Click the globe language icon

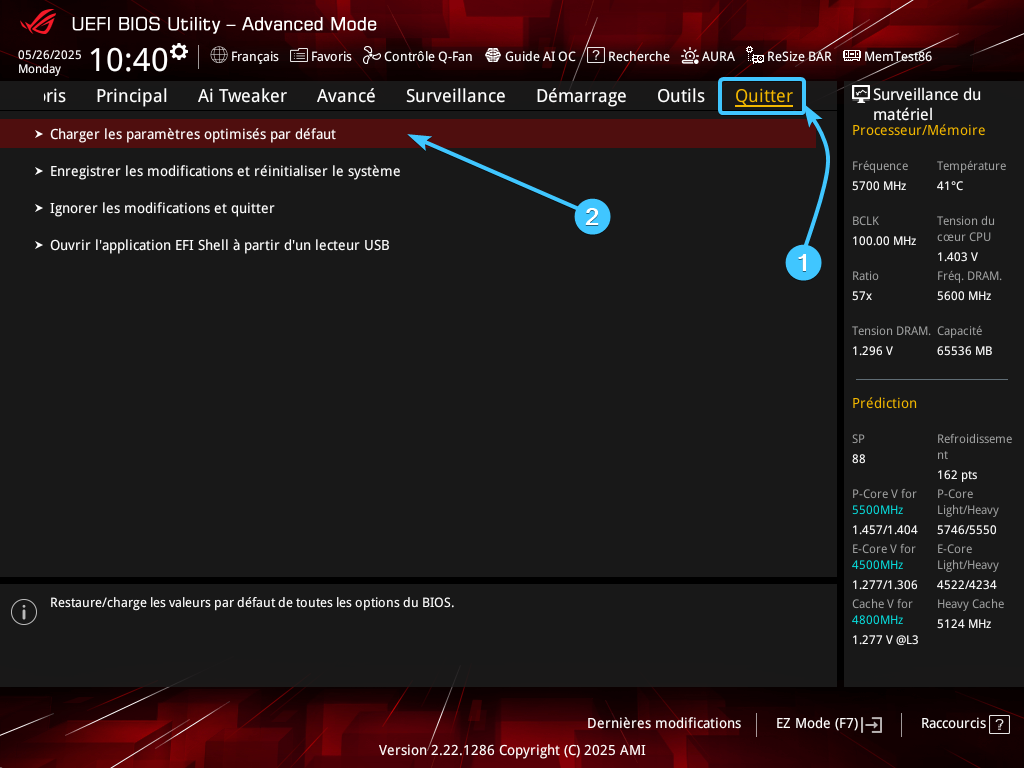pyautogui.click(x=219, y=56)
